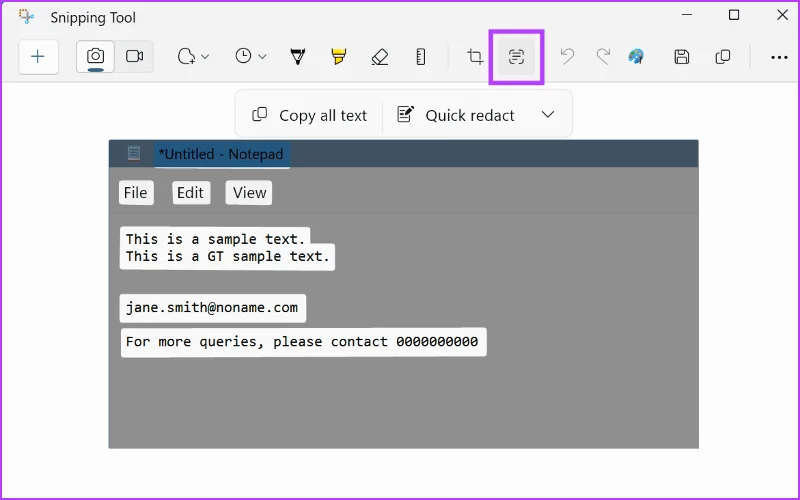Maximize the Snipping Tool window

[x=734, y=15]
